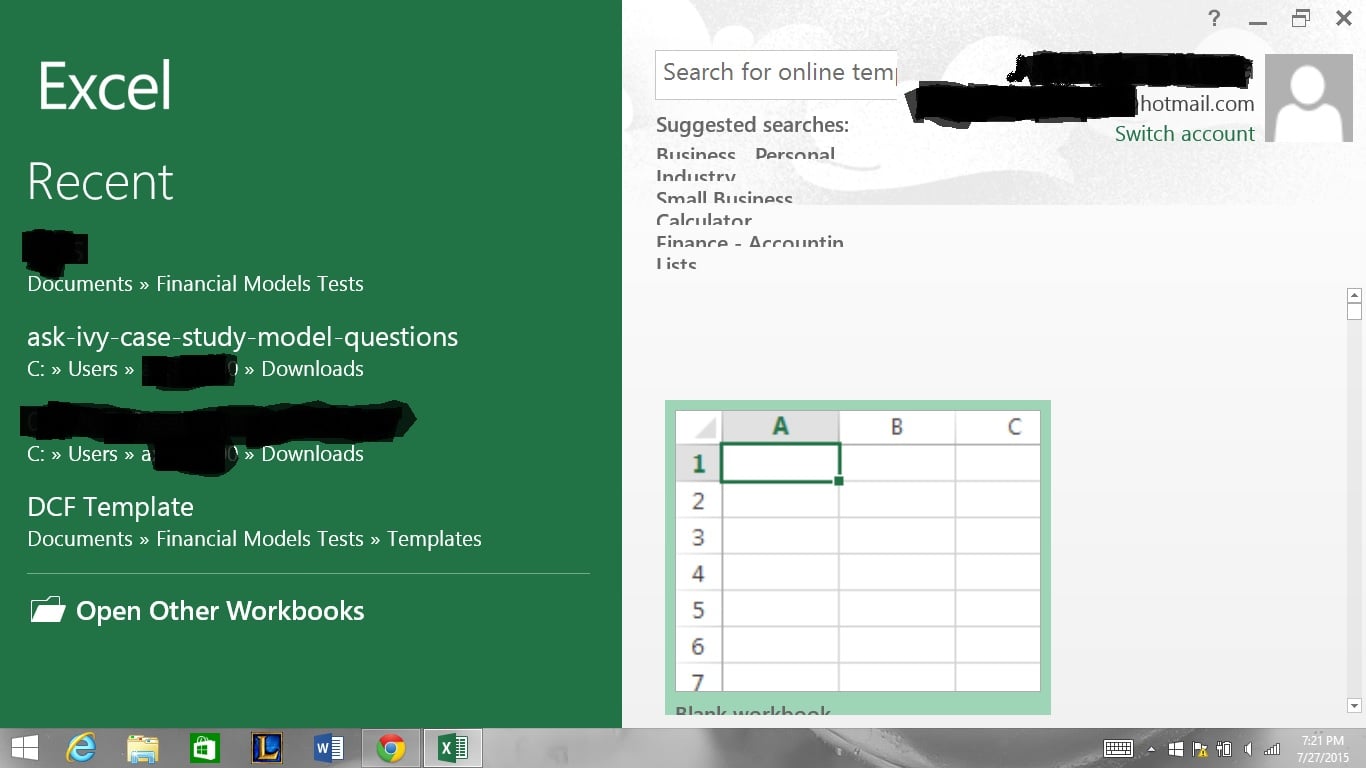The image size is (1366, 768).
Task: Click the user profile avatar picture
Action: tap(1308, 98)
